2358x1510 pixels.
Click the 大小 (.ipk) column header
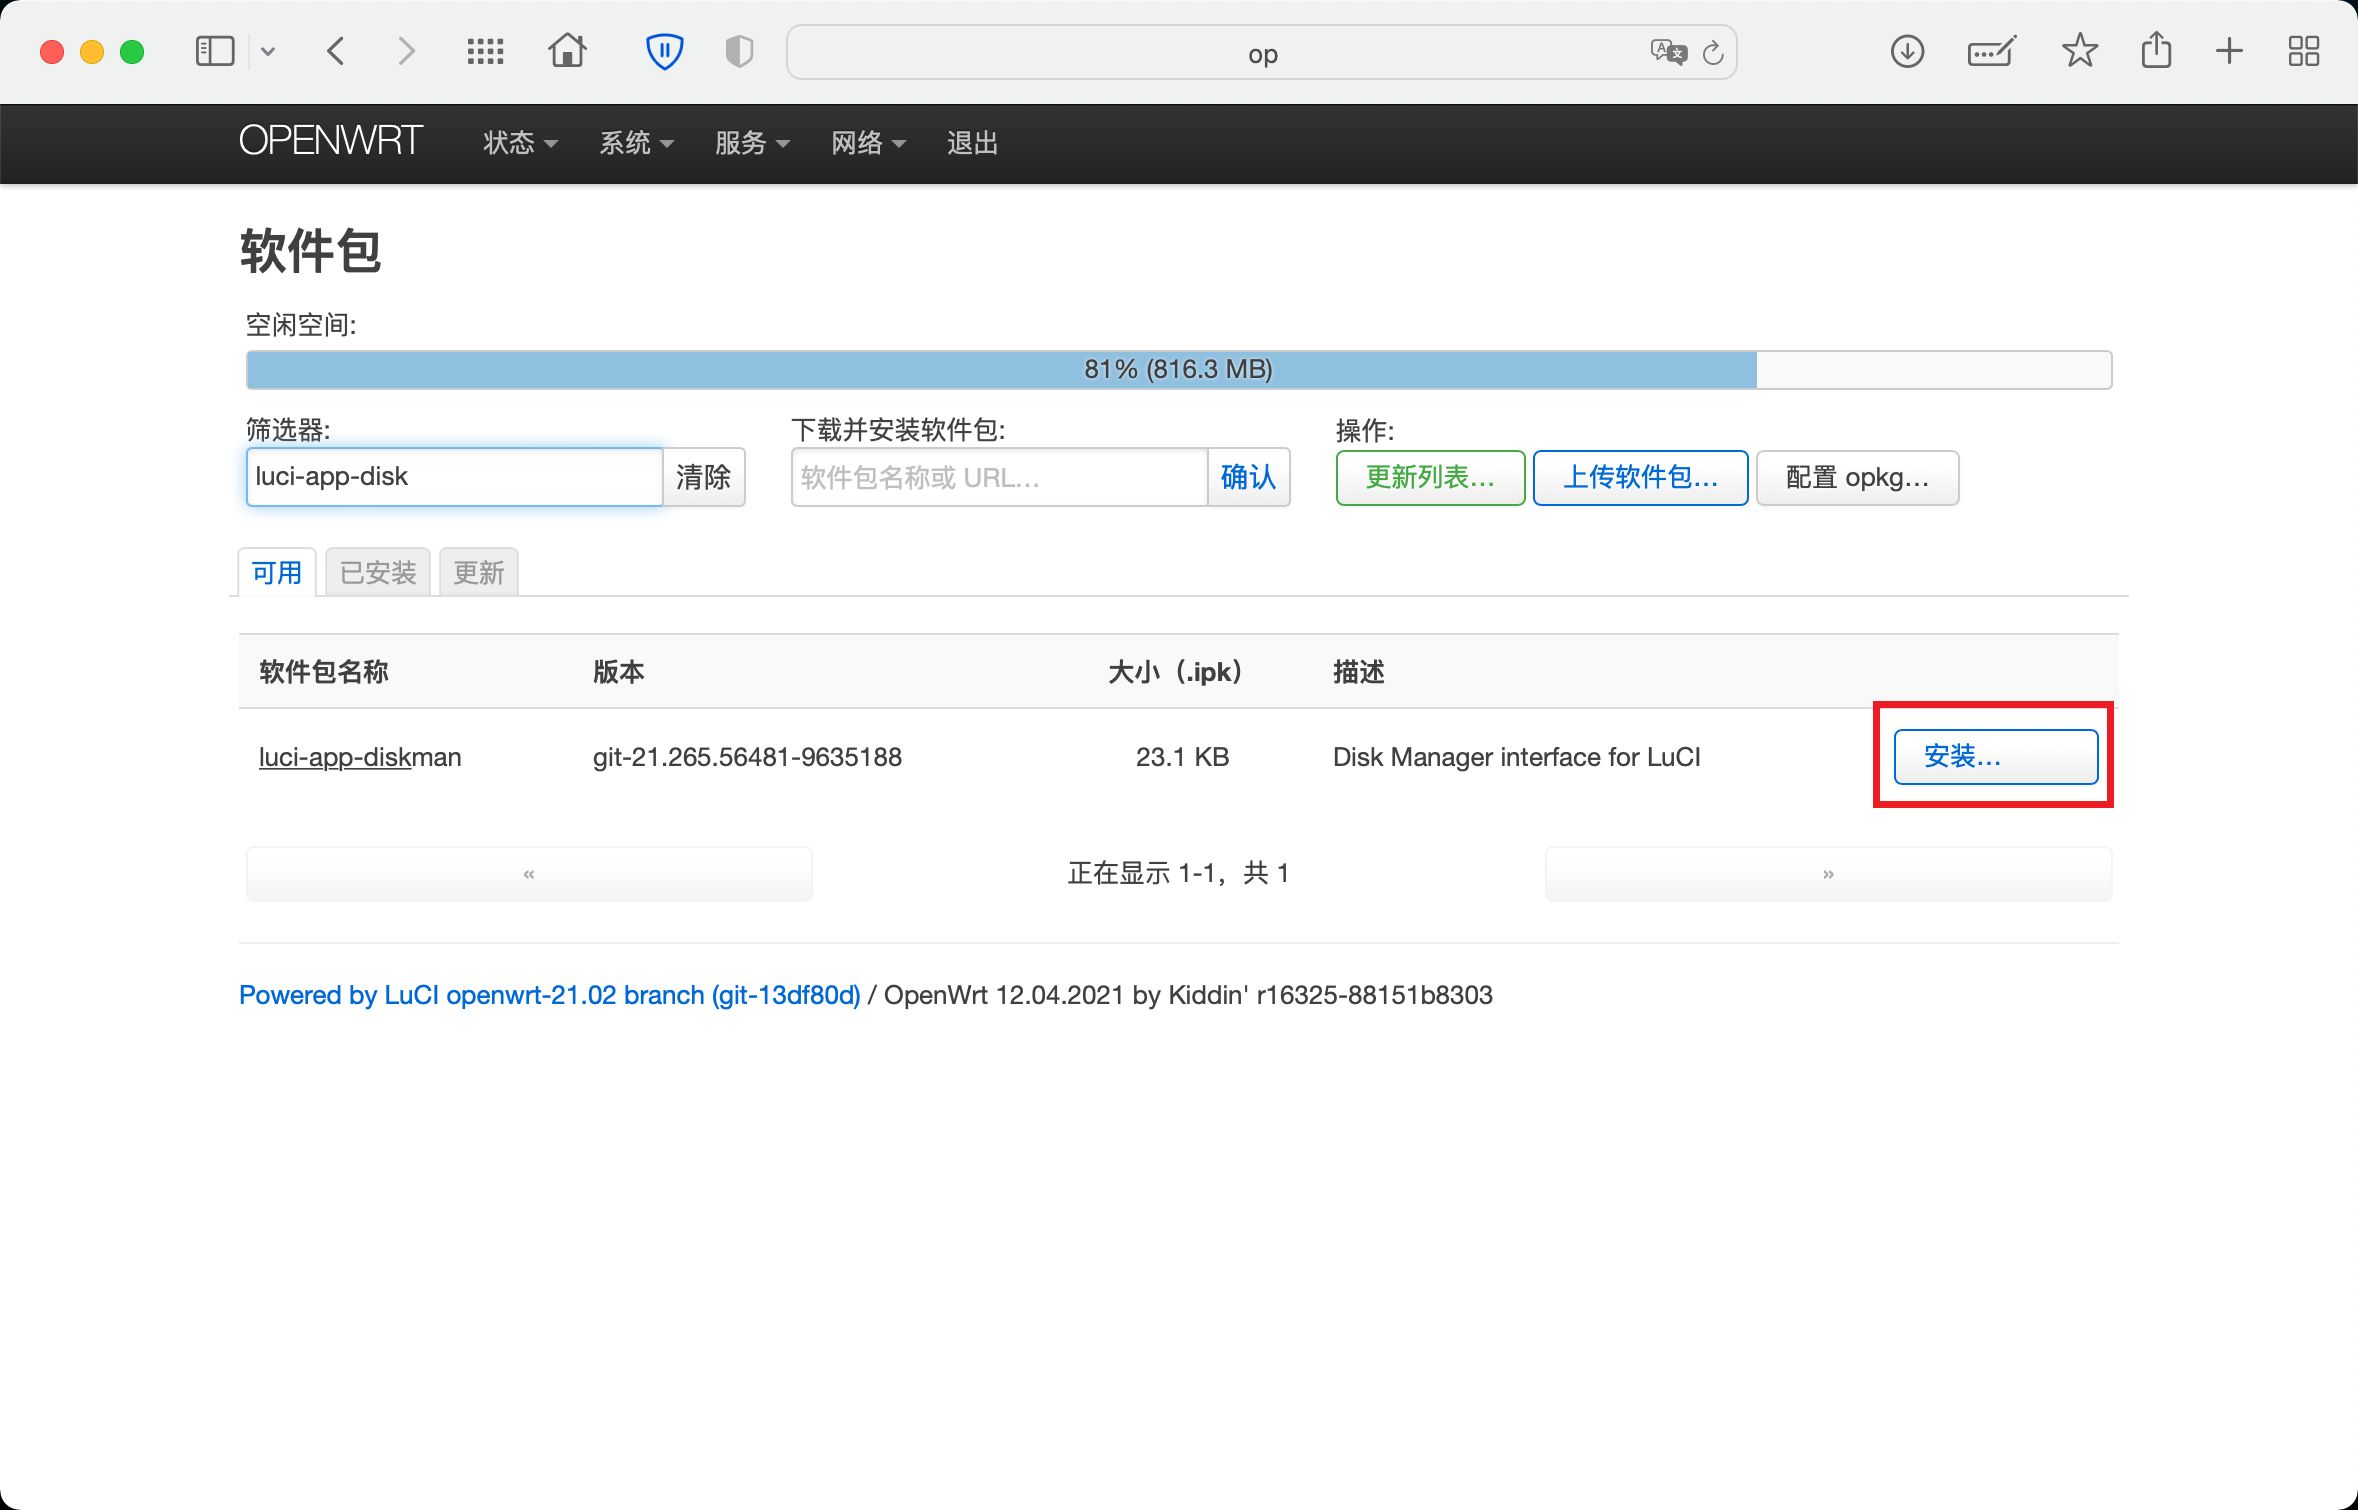point(1175,671)
